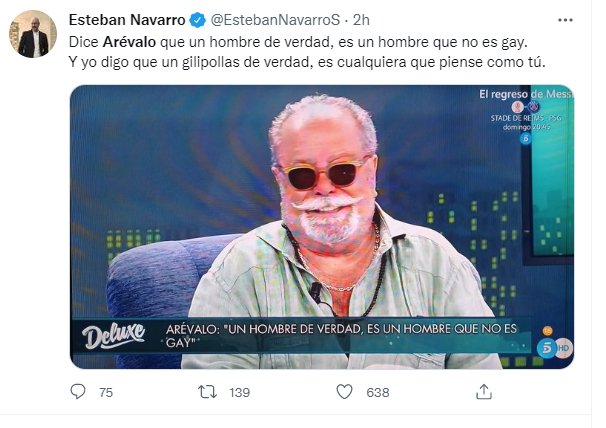The width and height of the screenshot is (606, 428).
Task: Click the 638 likes count
Action: (x=378, y=392)
